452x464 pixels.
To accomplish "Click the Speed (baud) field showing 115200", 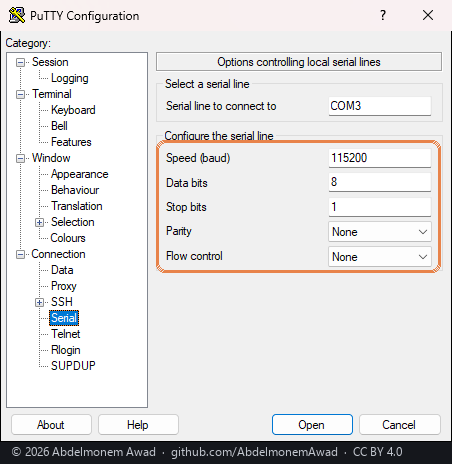I will click(x=380, y=158).
